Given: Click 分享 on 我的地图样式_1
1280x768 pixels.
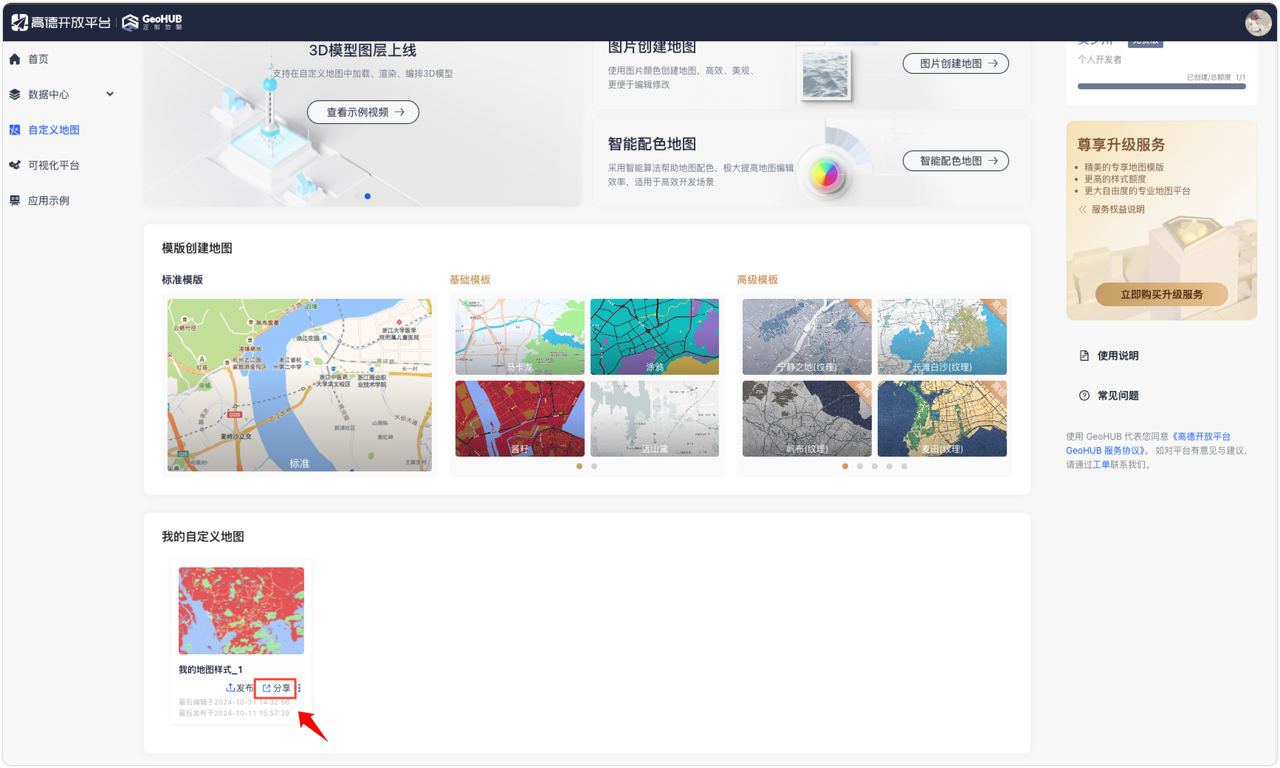Looking at the screenshot, I should tap(276, 688).
